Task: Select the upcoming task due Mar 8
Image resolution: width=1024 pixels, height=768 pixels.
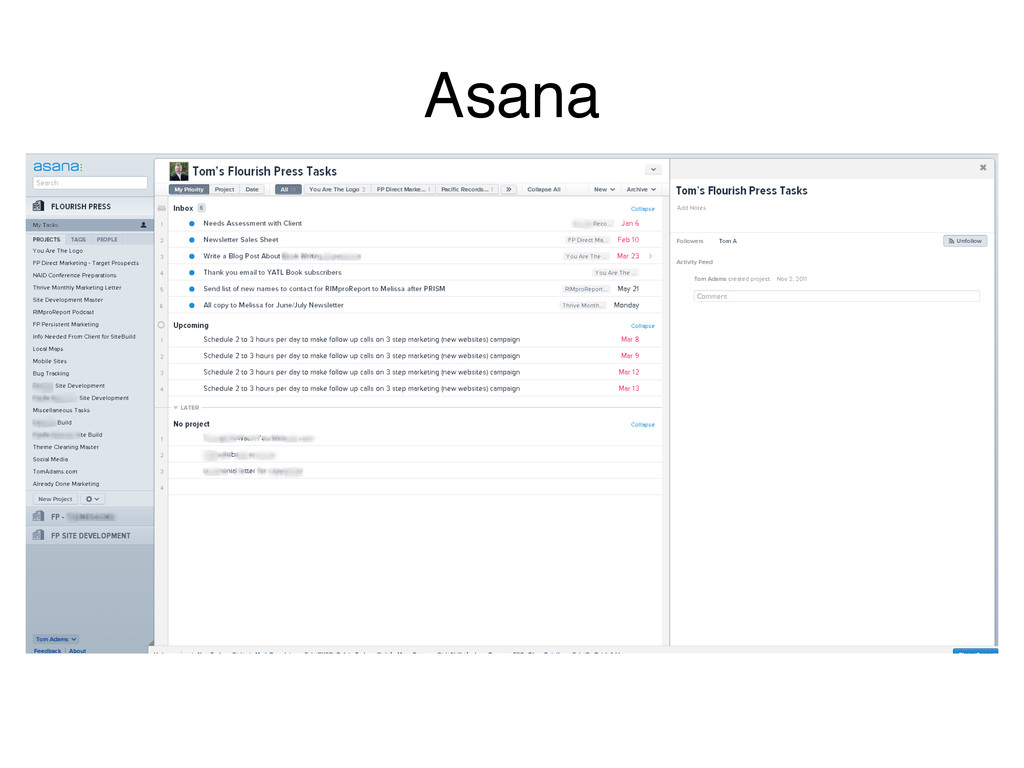Action: click(x=415, y=340)
